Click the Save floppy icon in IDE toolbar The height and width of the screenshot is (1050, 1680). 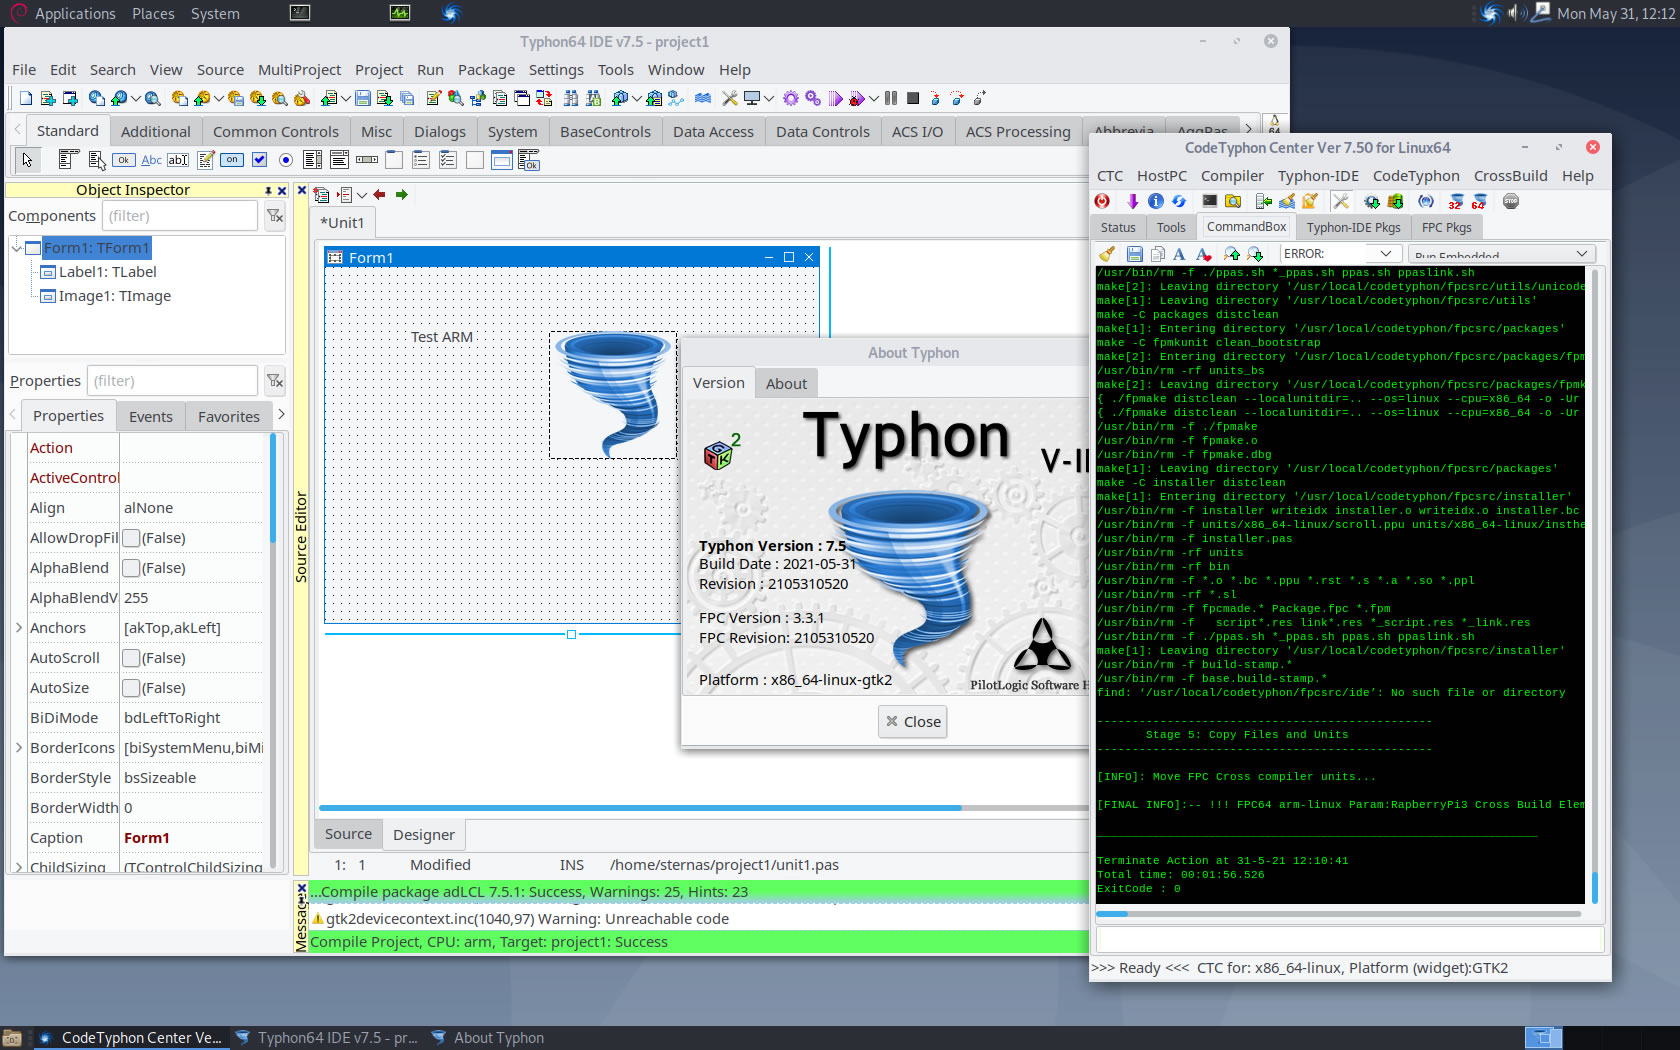pyautogui.click(x=362, y=98)
